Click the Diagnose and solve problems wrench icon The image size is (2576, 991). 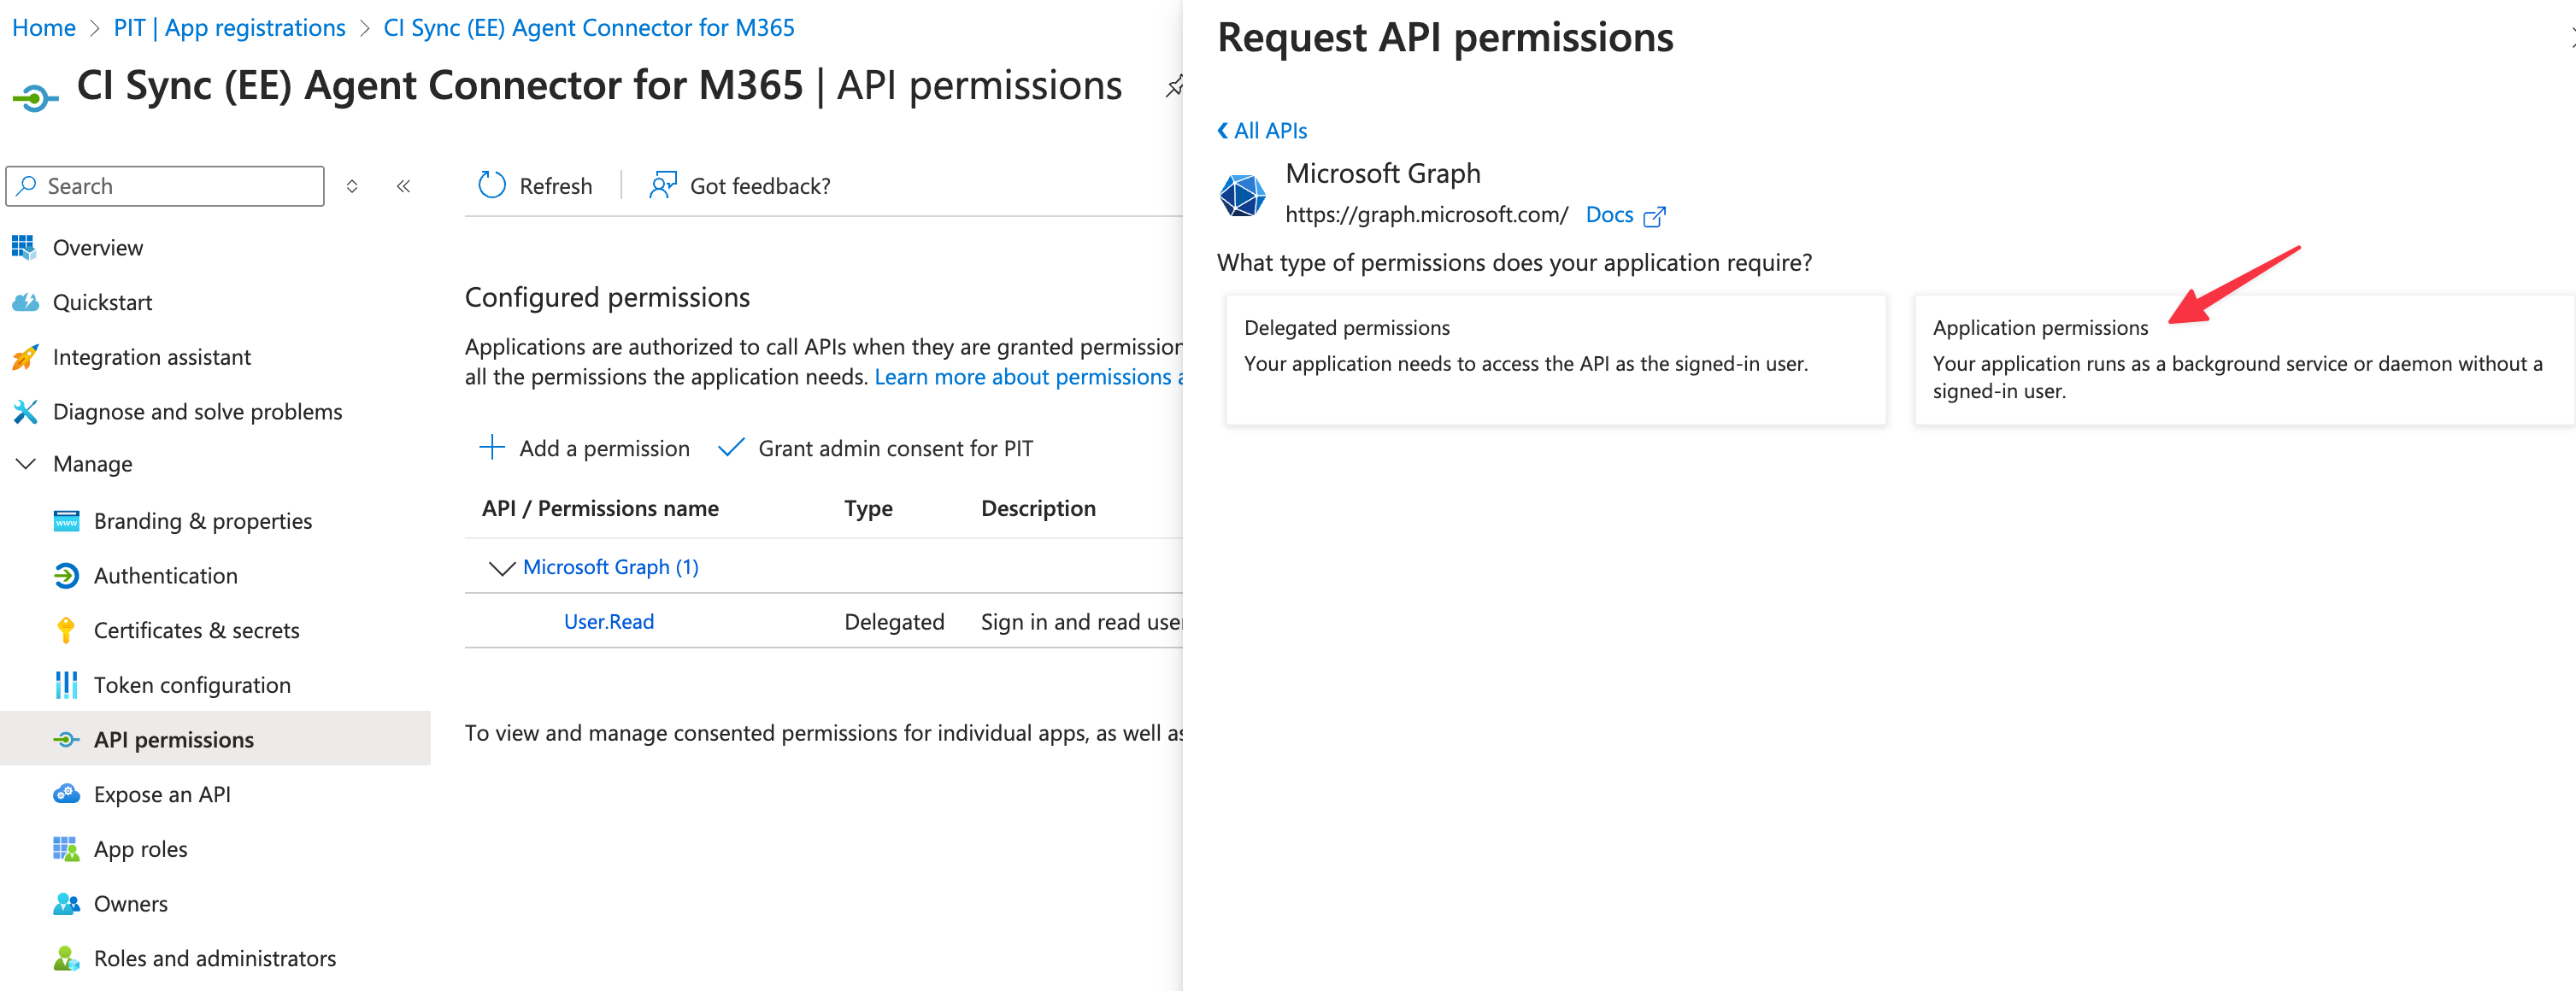point(24,412)
